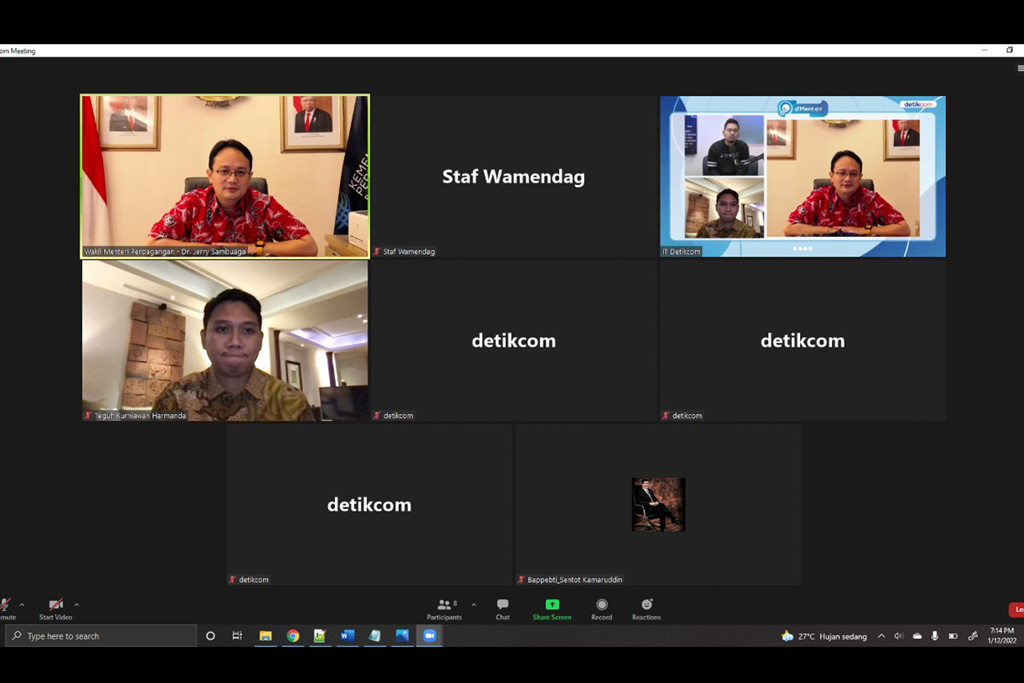Image resolution: width=1024 pixels, height=683 pixels.
Task: Open File Explorer from taskbar
Action: point(265,636)
